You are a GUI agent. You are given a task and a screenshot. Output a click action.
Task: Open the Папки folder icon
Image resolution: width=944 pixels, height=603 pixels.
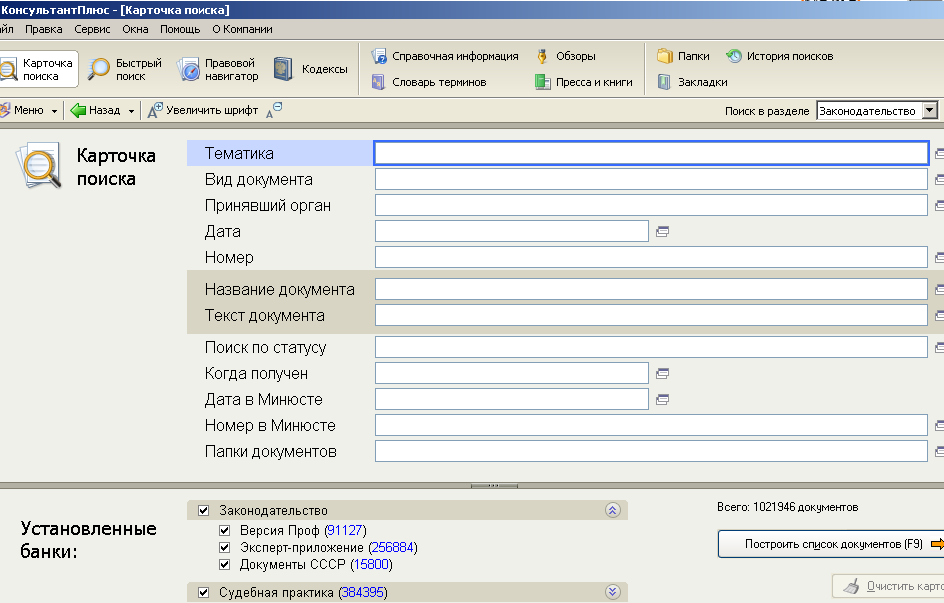click(665, 56)
